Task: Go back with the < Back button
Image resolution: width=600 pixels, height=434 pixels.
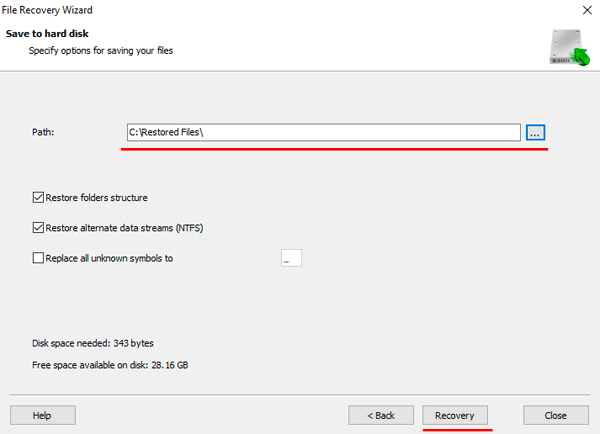Action: coord(381,415)
